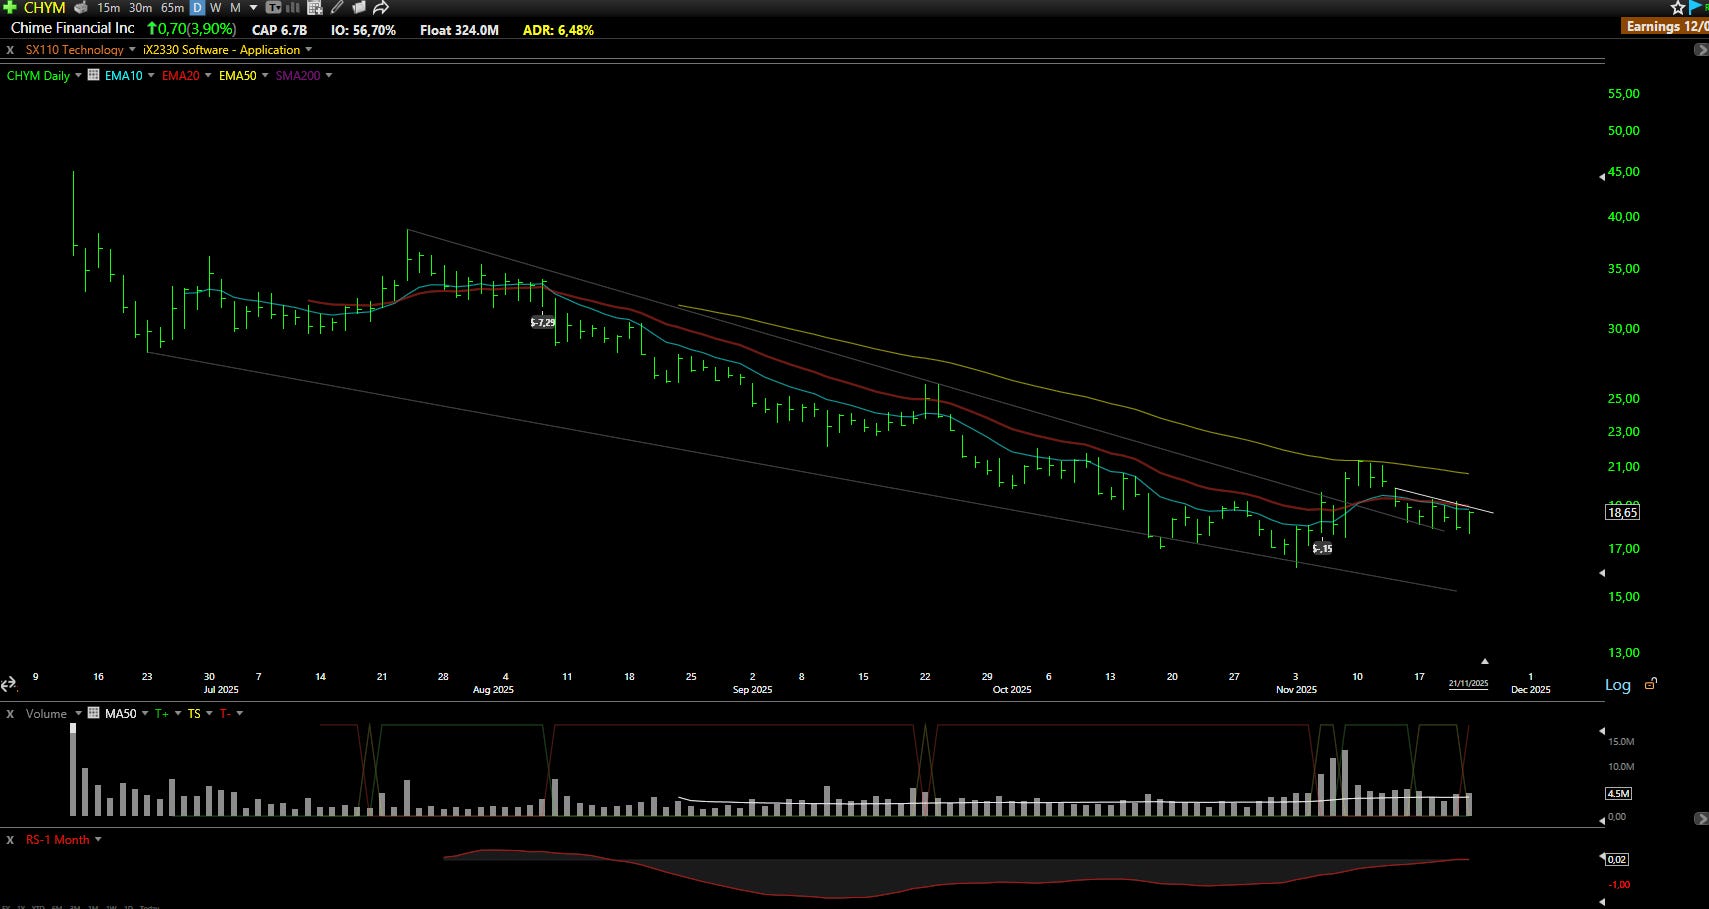Open the notes folder icon
The width and height of the screenshot is (1709, 909).
tap(359, 7)
